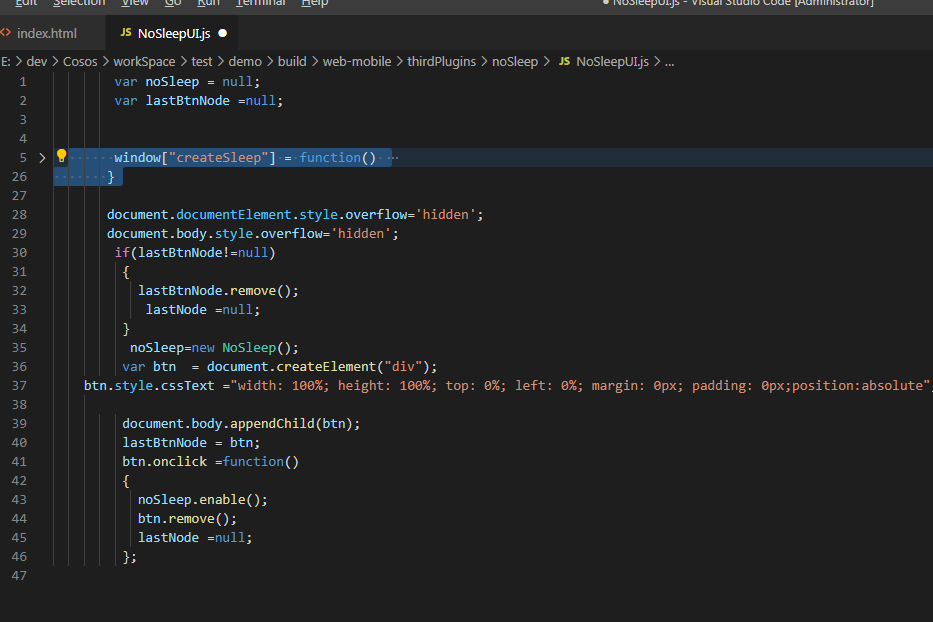The width and height of the screenshot is (933, 622).
Task: Open the noSleep breadcrumb folder
Action: (515, 61)
